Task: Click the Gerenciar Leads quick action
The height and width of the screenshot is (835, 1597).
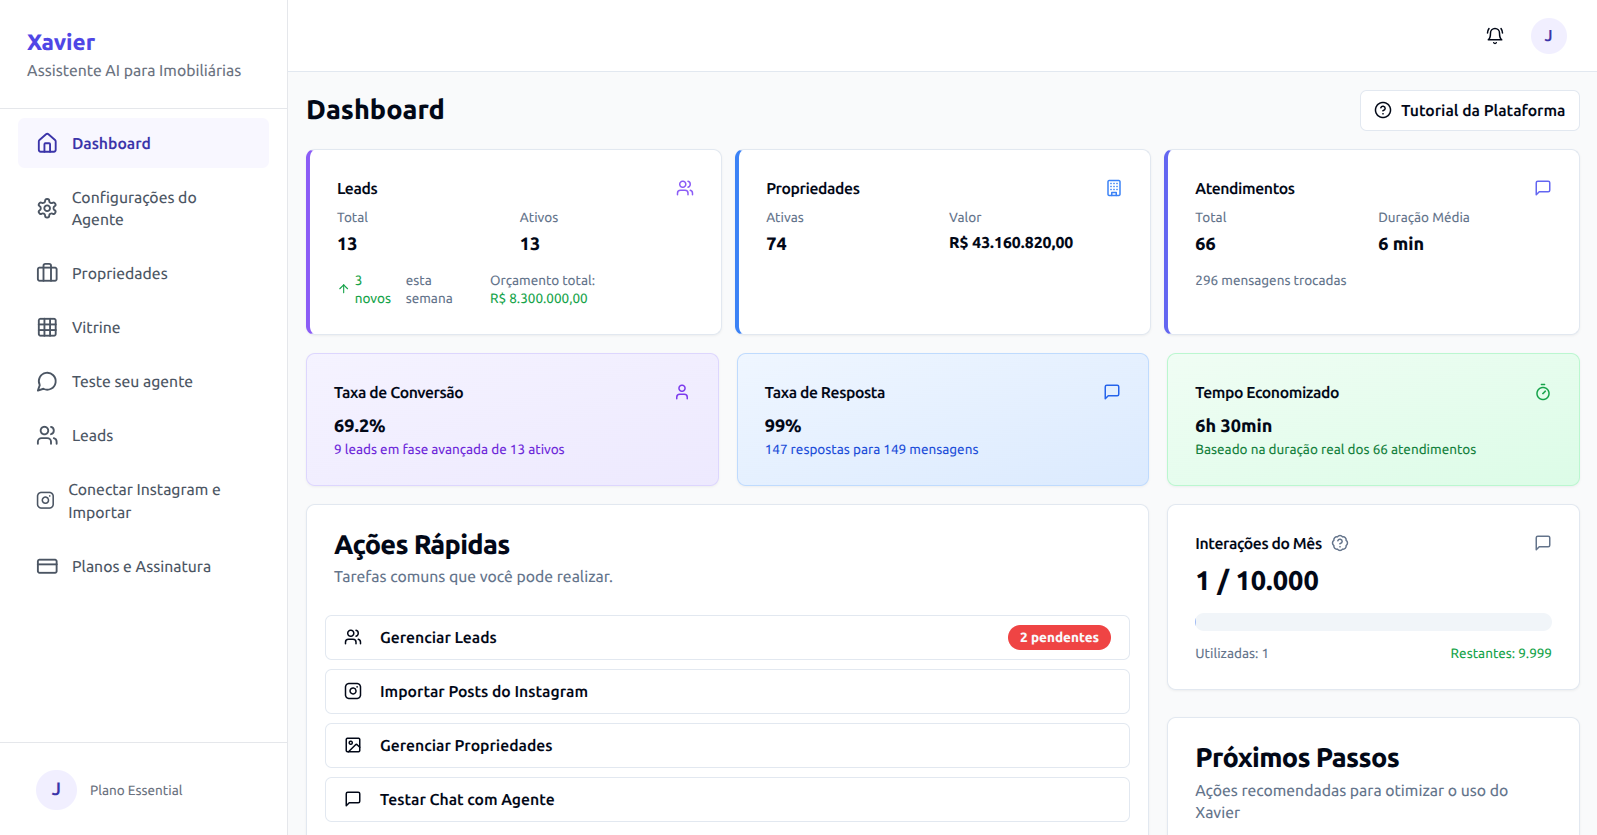Action: click(x=727, y=637)
